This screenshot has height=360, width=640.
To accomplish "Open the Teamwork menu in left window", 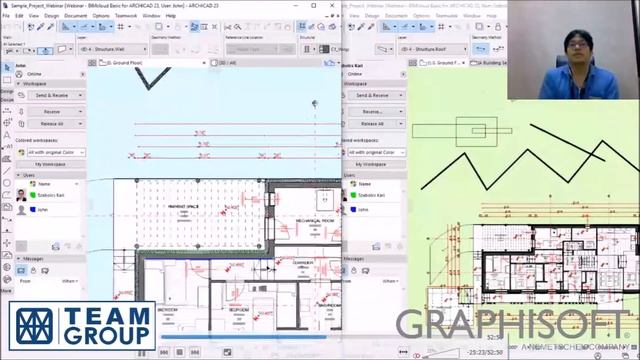I will click(x=126, y=16).
